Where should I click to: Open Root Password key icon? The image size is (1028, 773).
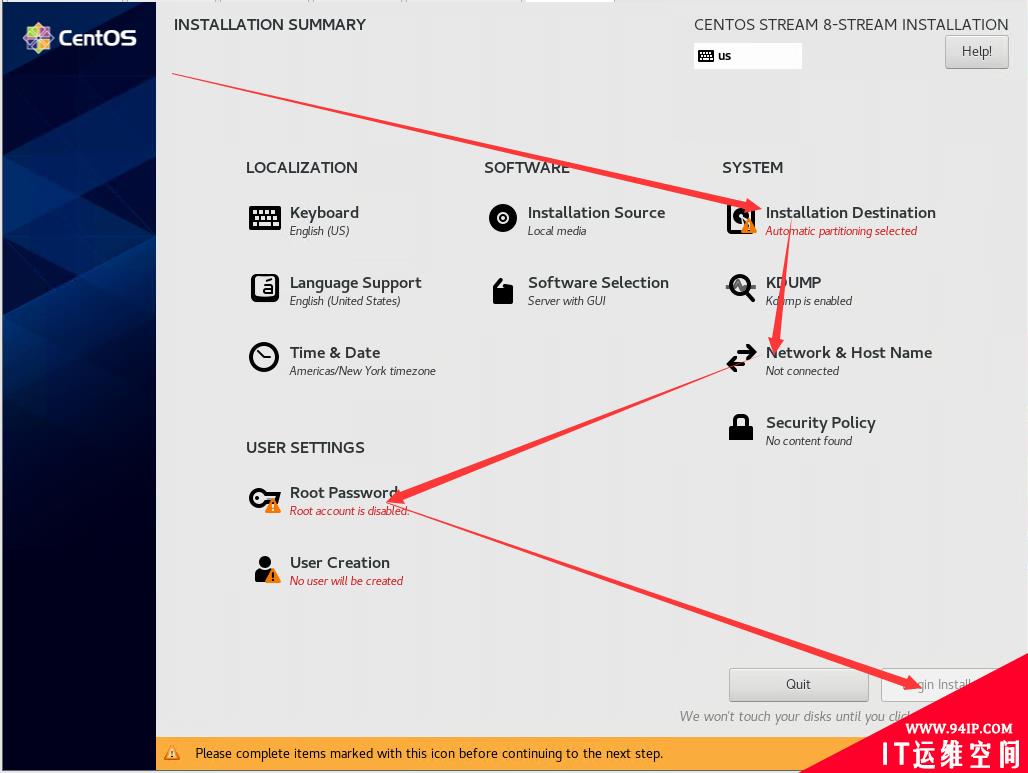click(x=265, y=500)
